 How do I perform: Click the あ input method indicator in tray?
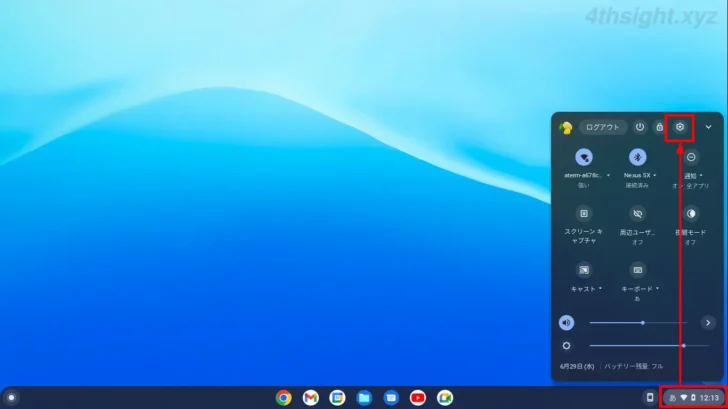point(672,398)
